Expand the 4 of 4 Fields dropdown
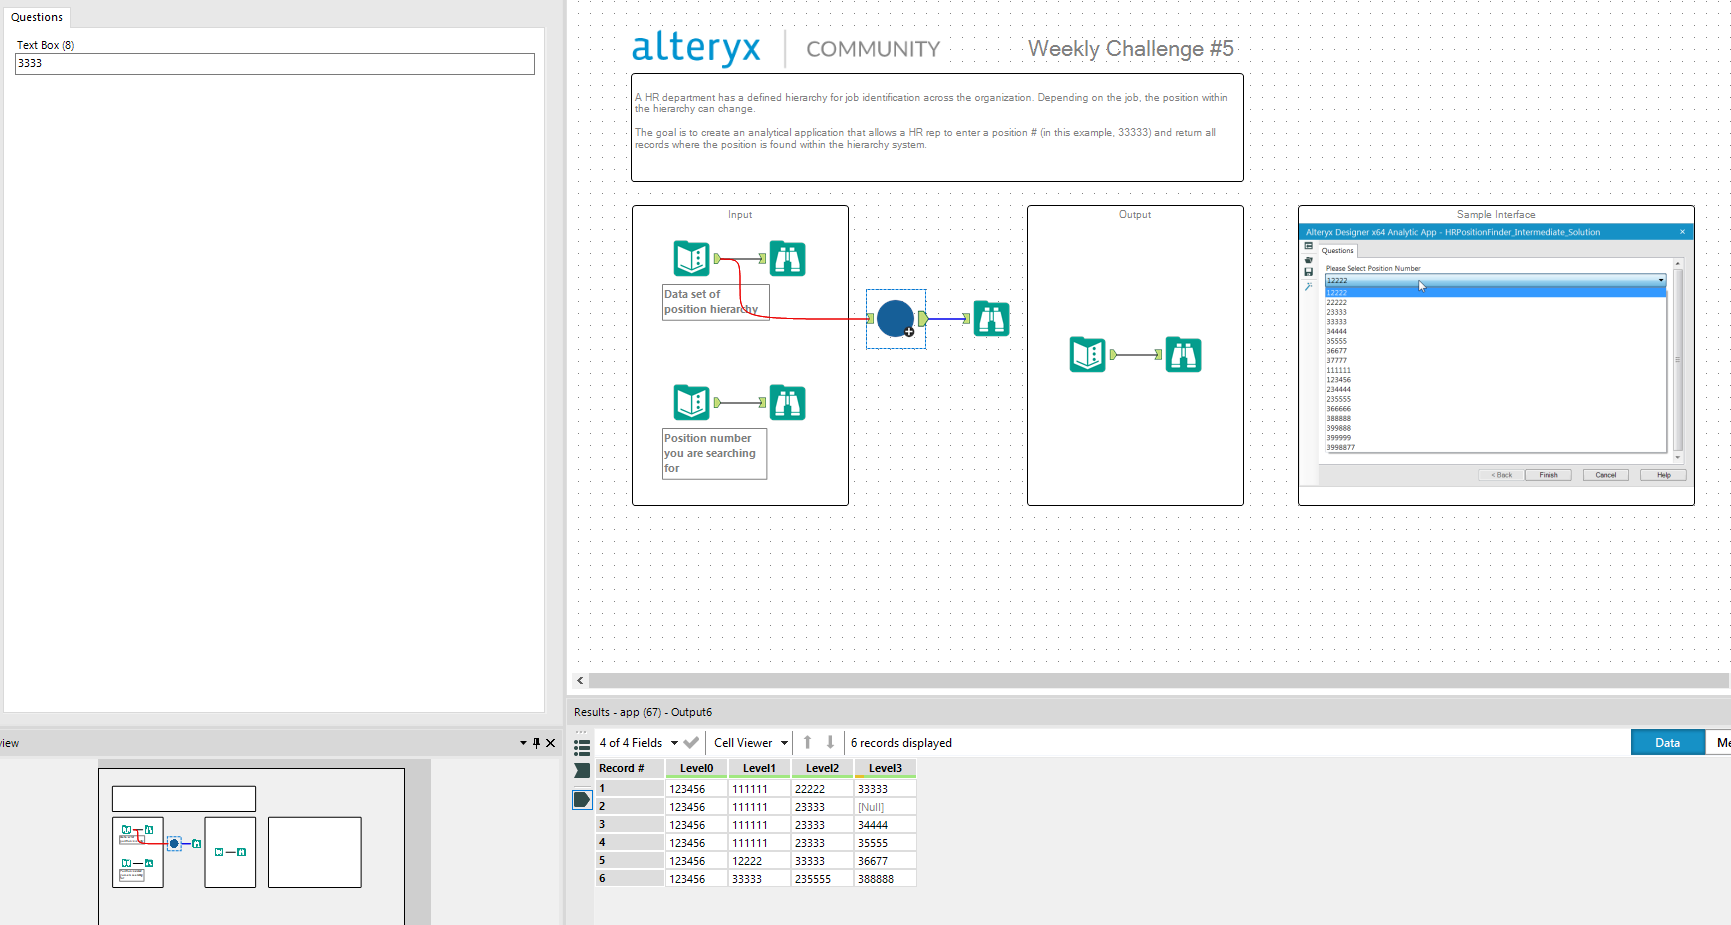 [674, 742]
